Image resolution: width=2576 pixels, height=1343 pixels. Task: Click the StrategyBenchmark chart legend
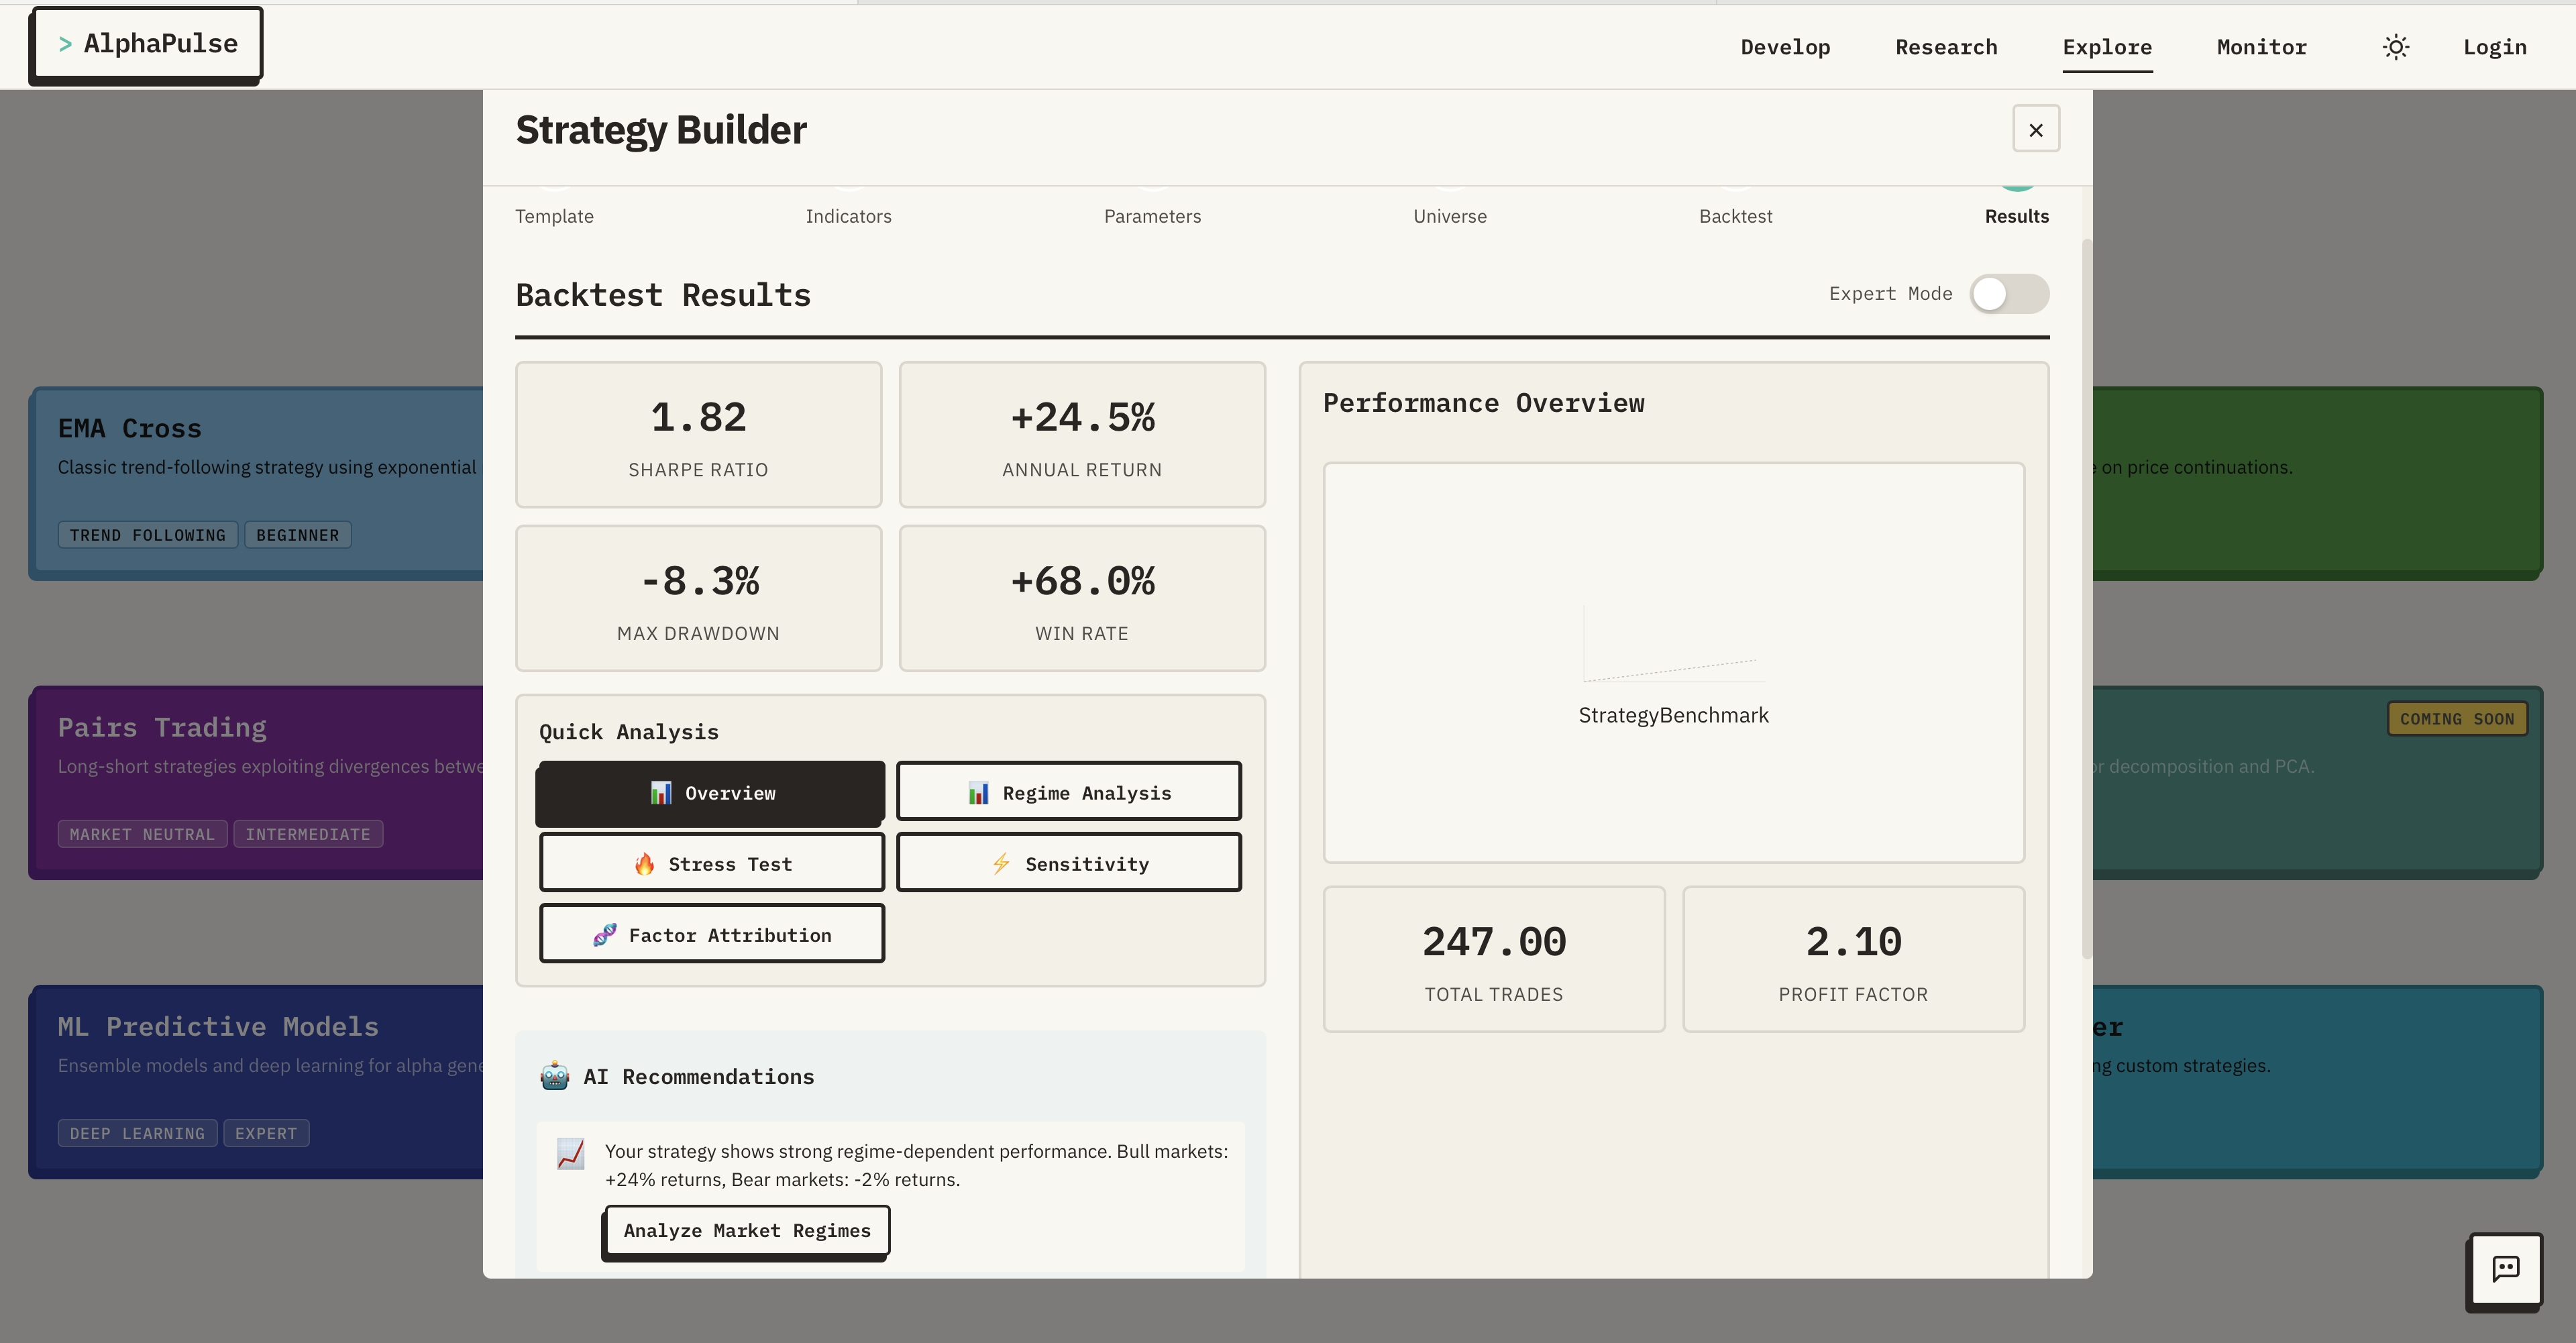tap(1673, 715)
